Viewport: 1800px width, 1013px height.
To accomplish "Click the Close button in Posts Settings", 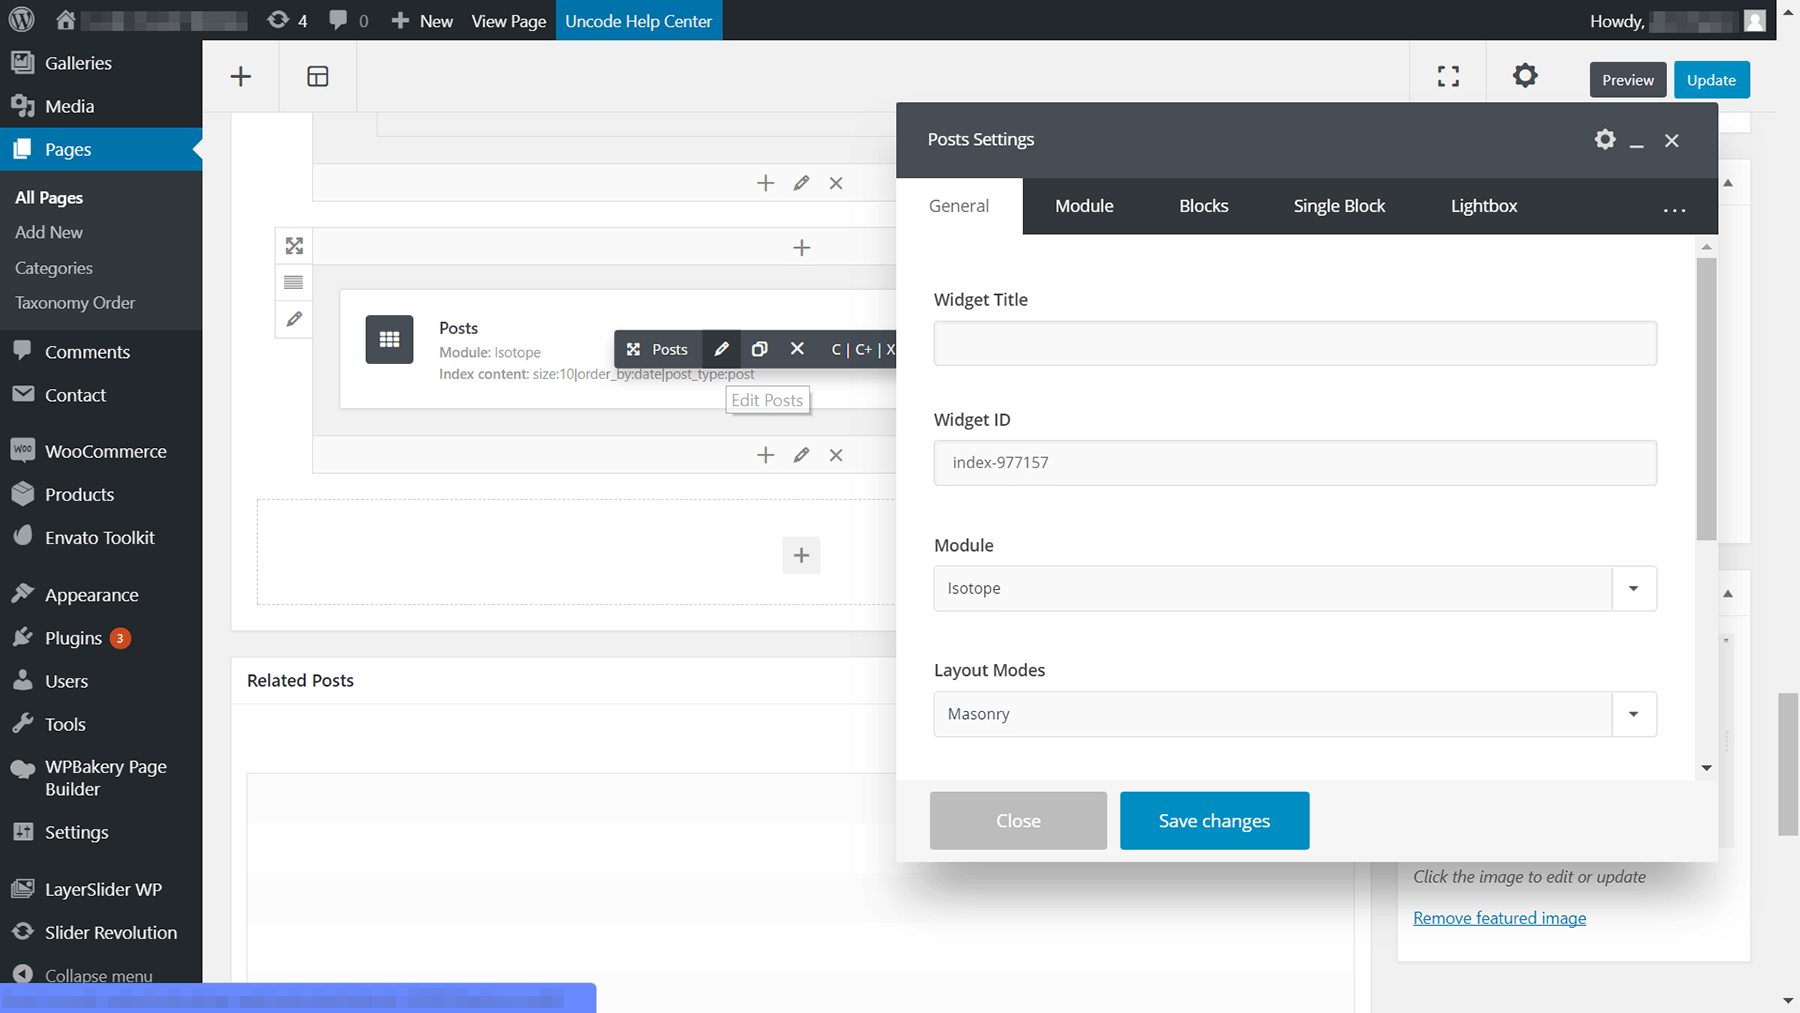I will [1018, 821].
